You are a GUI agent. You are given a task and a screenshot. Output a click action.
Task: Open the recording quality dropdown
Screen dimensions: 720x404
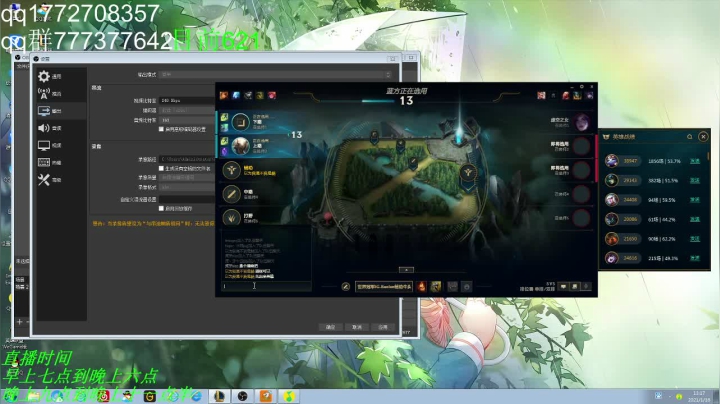pos(187,177)
